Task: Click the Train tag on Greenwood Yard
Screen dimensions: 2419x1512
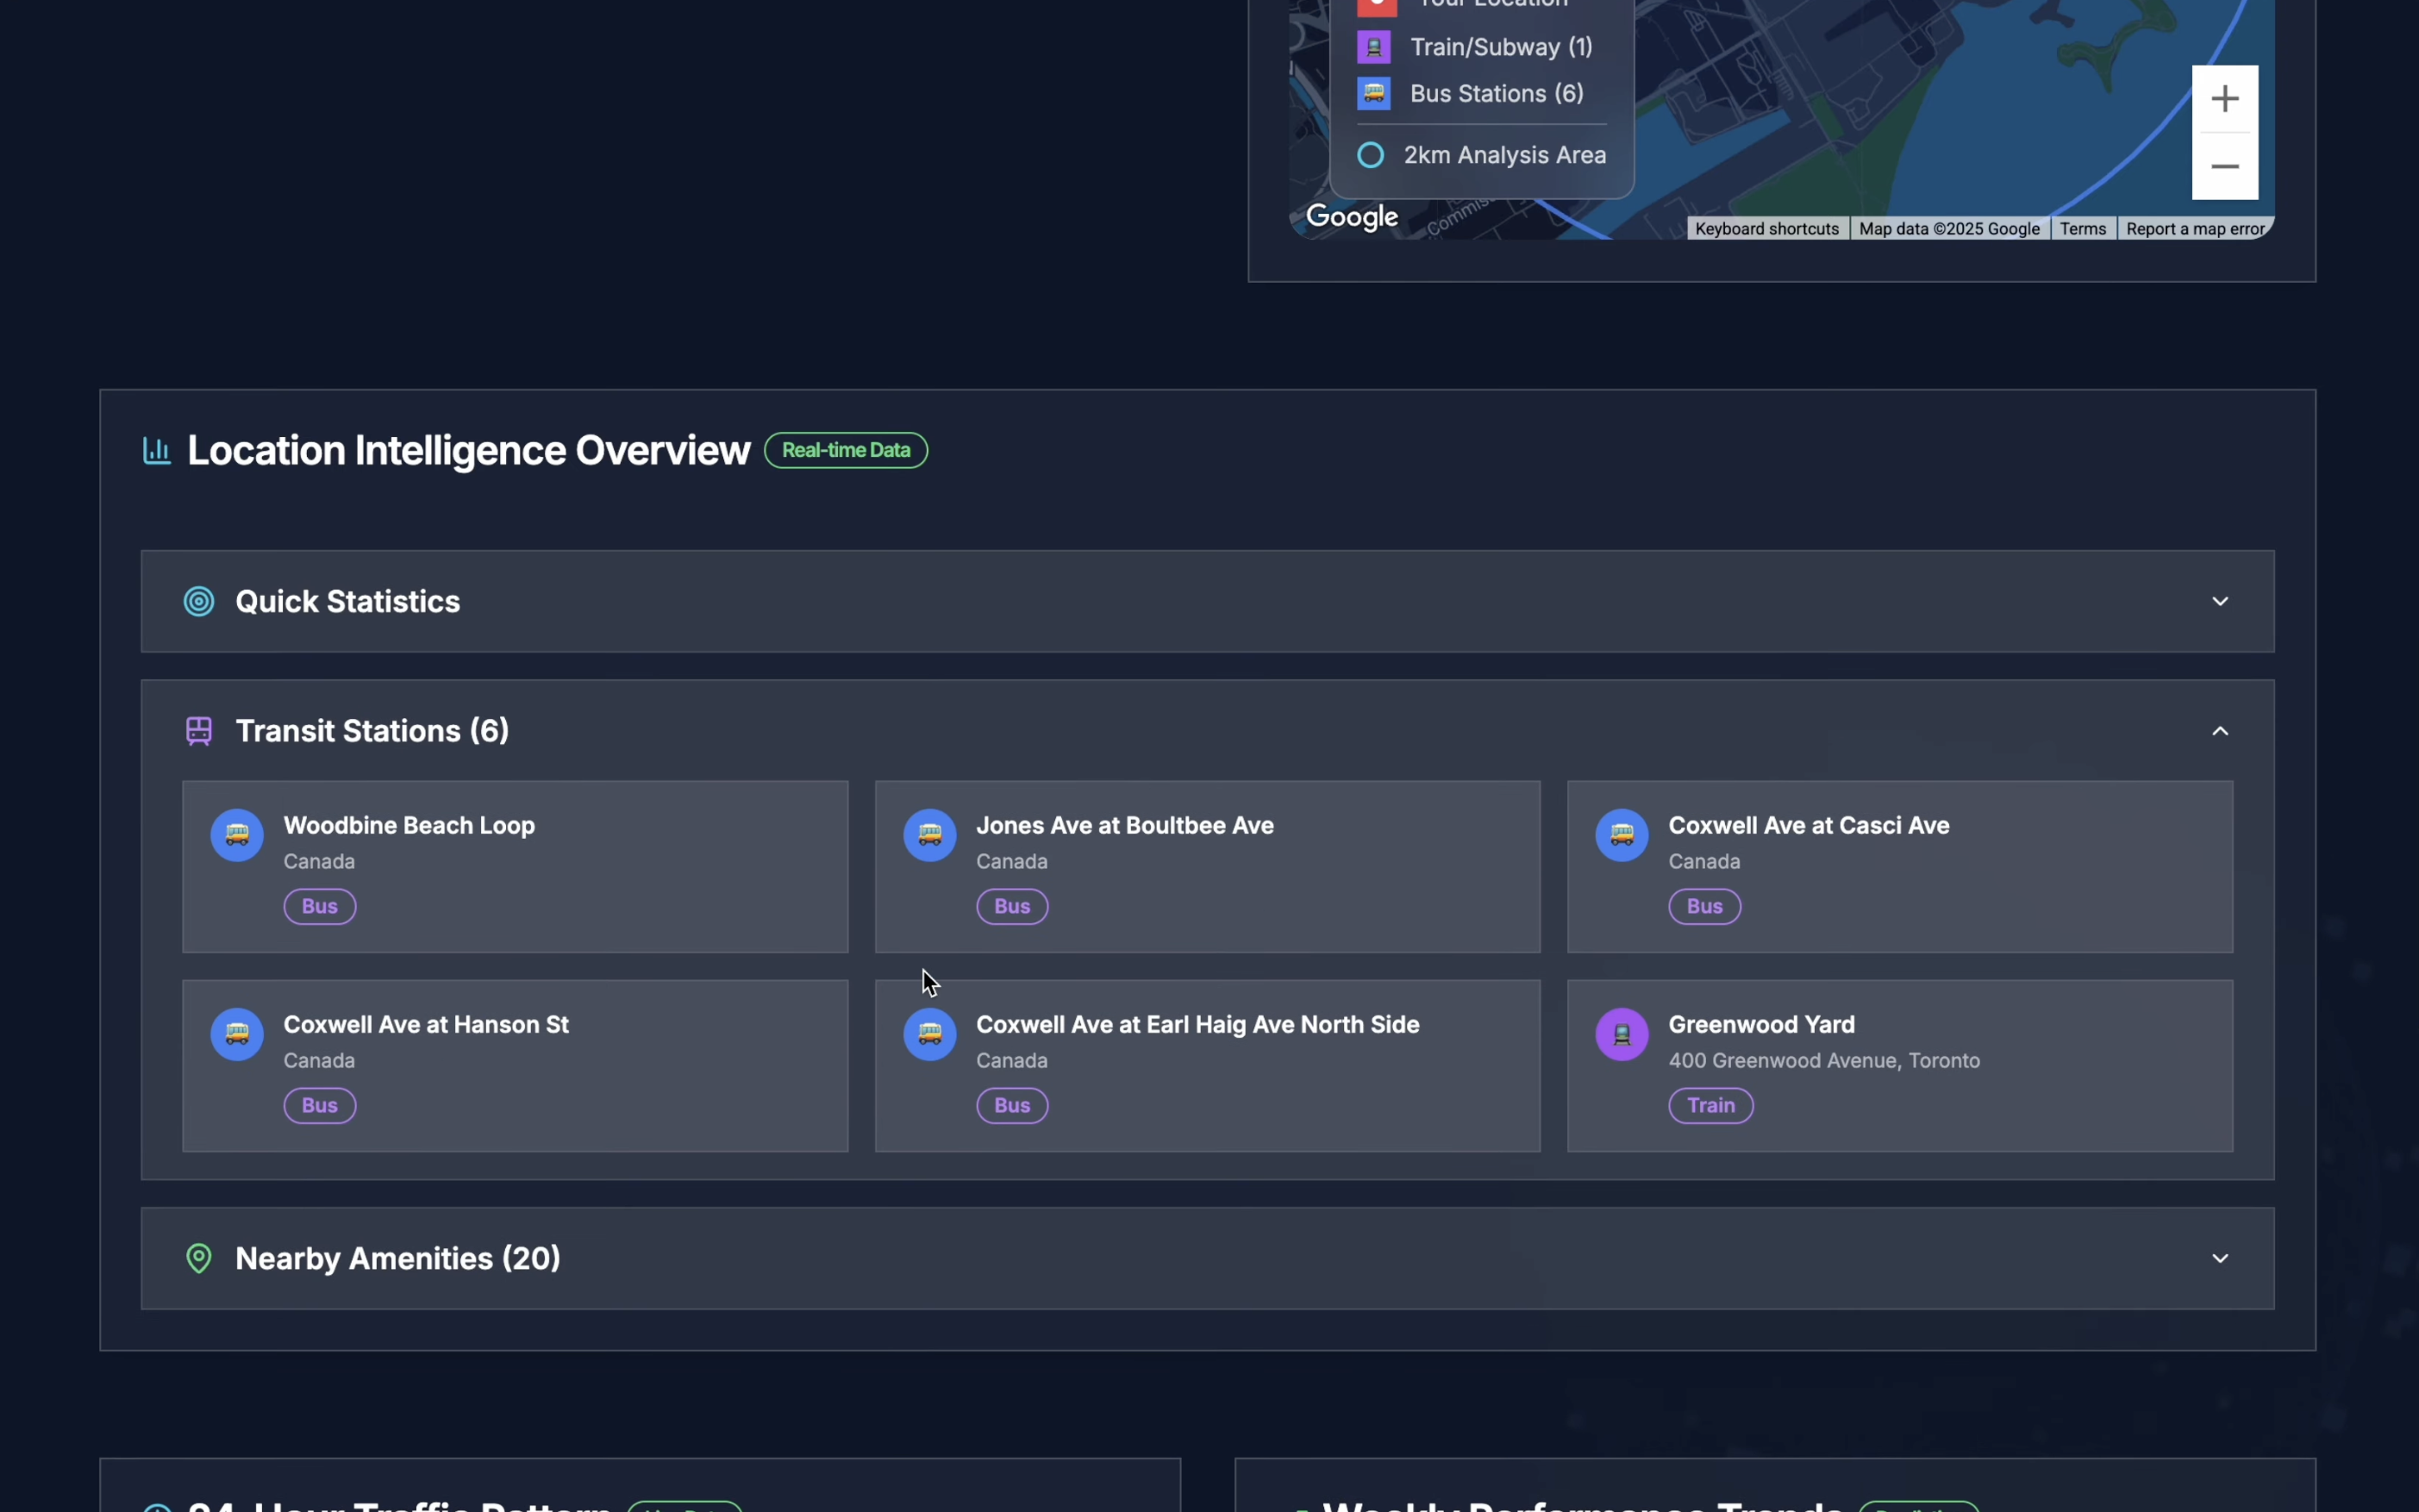Action: point(1710,1105)
